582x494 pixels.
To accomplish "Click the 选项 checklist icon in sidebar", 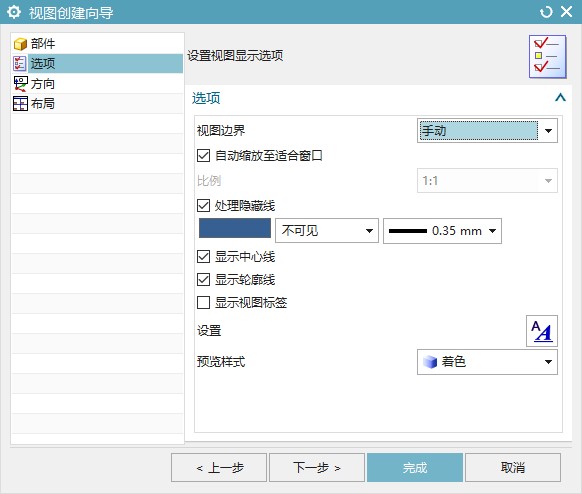I will coord(20,63).
